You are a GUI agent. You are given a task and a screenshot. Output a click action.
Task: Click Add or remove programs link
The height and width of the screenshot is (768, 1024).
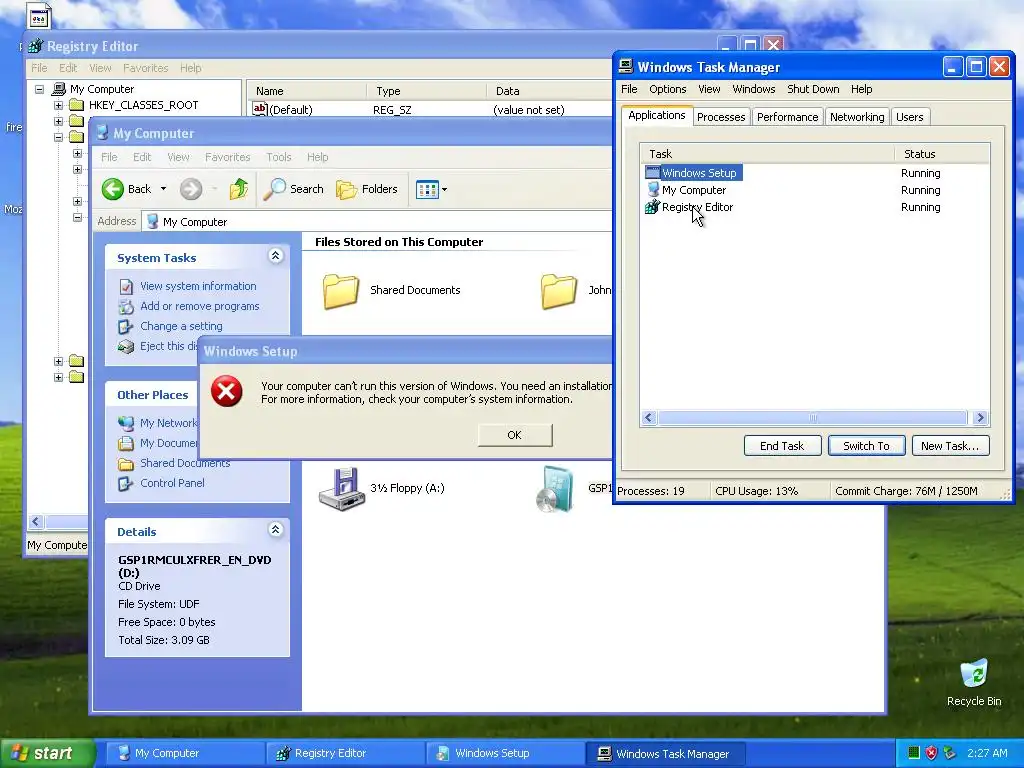coord(199,306)
